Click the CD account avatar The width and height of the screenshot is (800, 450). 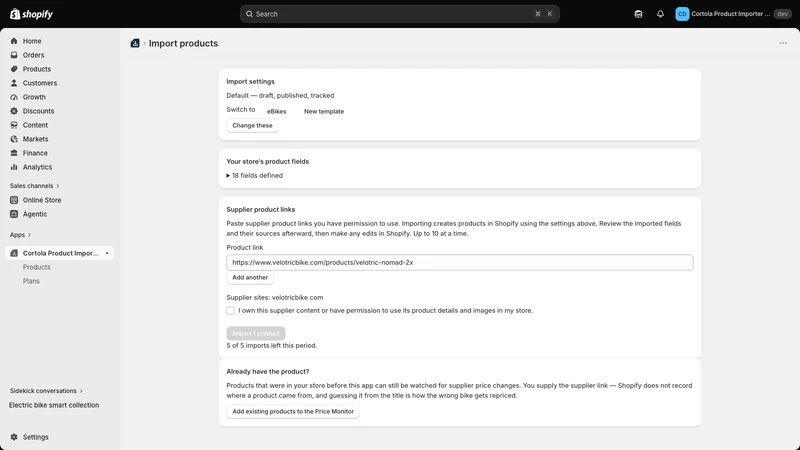(682, 14)
